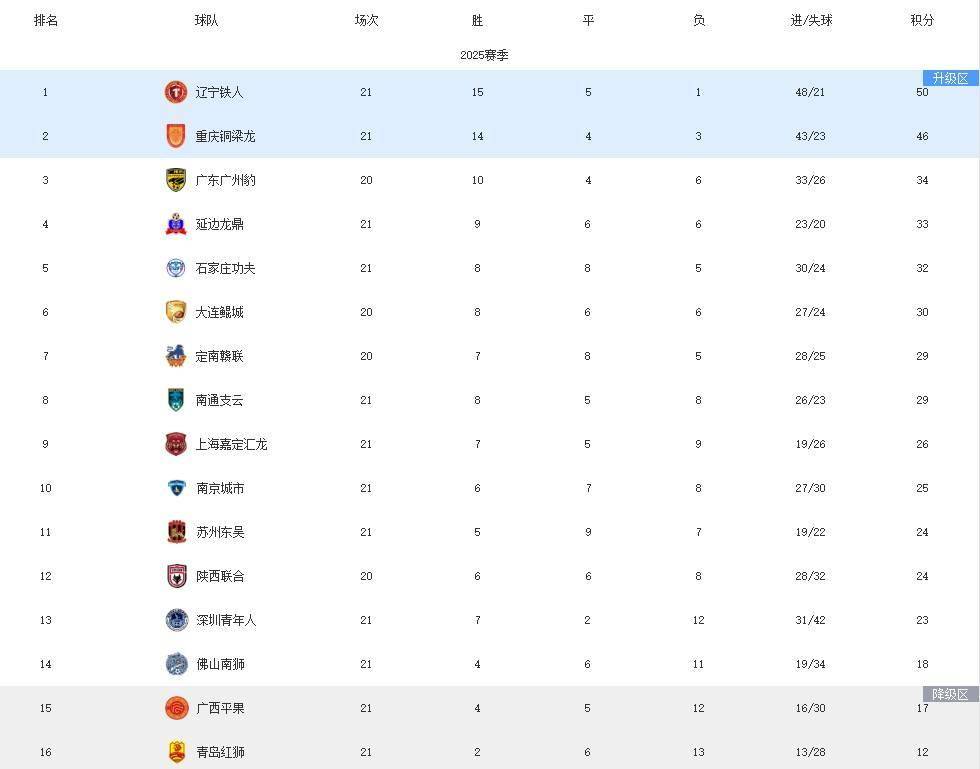Click the 大连鲲城 team logo
This screenshot has width=980, height=769.
click(x=176, y=312)
